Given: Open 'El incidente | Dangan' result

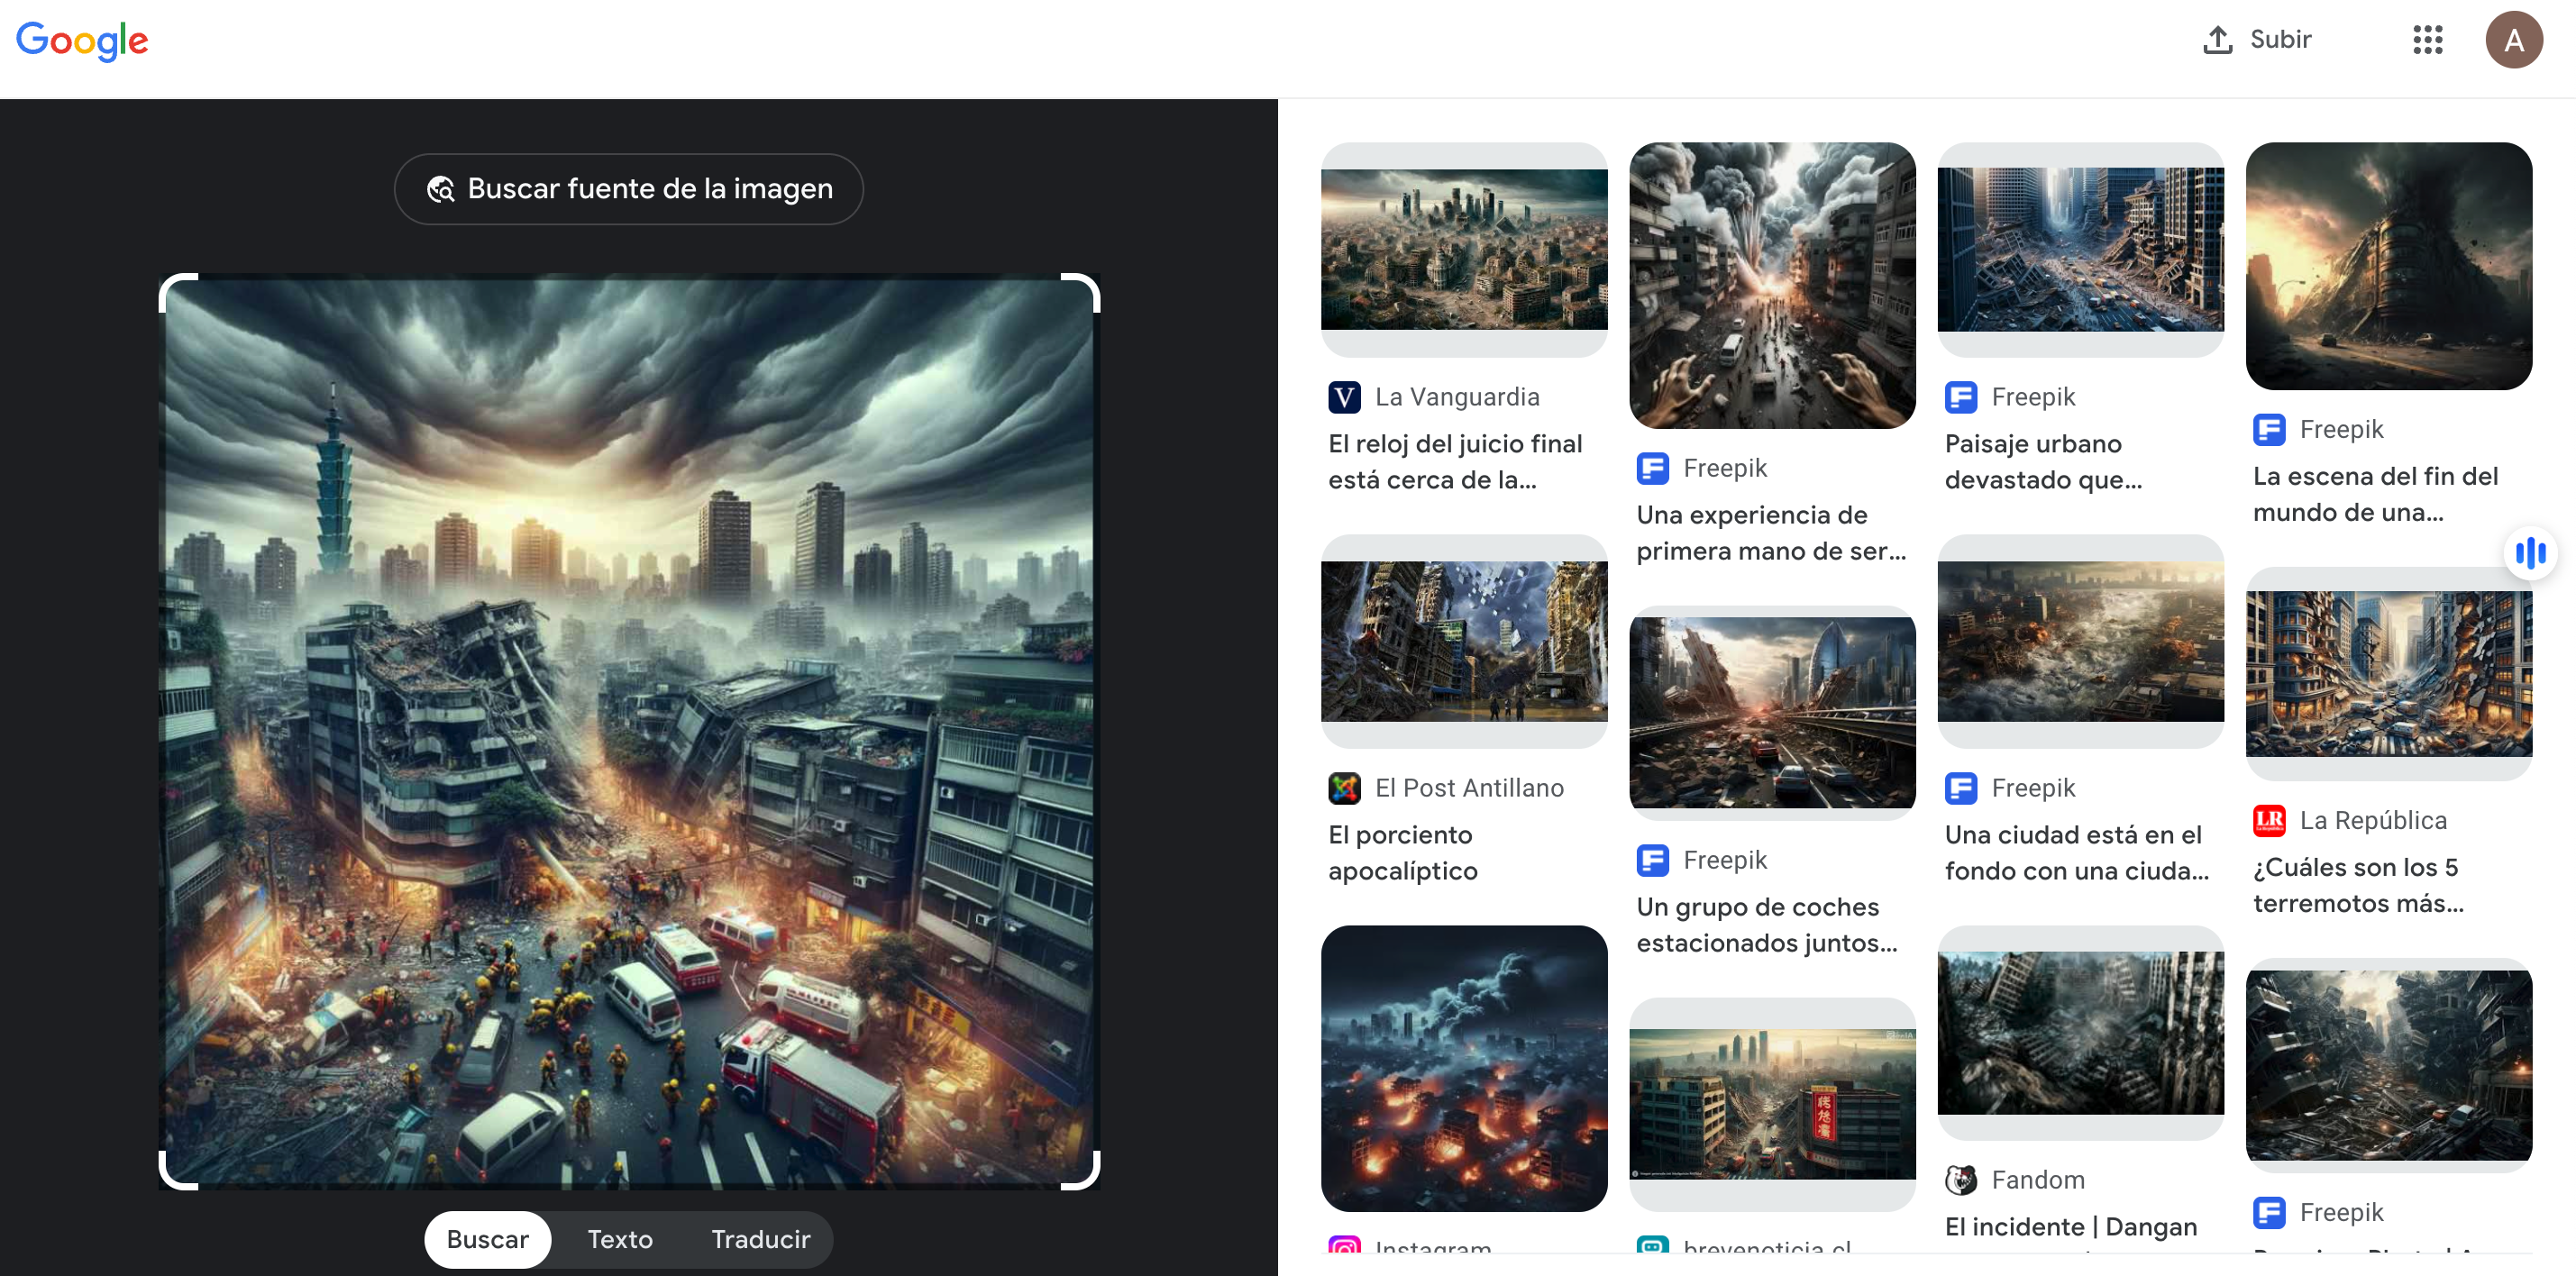Looking at the screenshot, I should tap(2070, 1227).
